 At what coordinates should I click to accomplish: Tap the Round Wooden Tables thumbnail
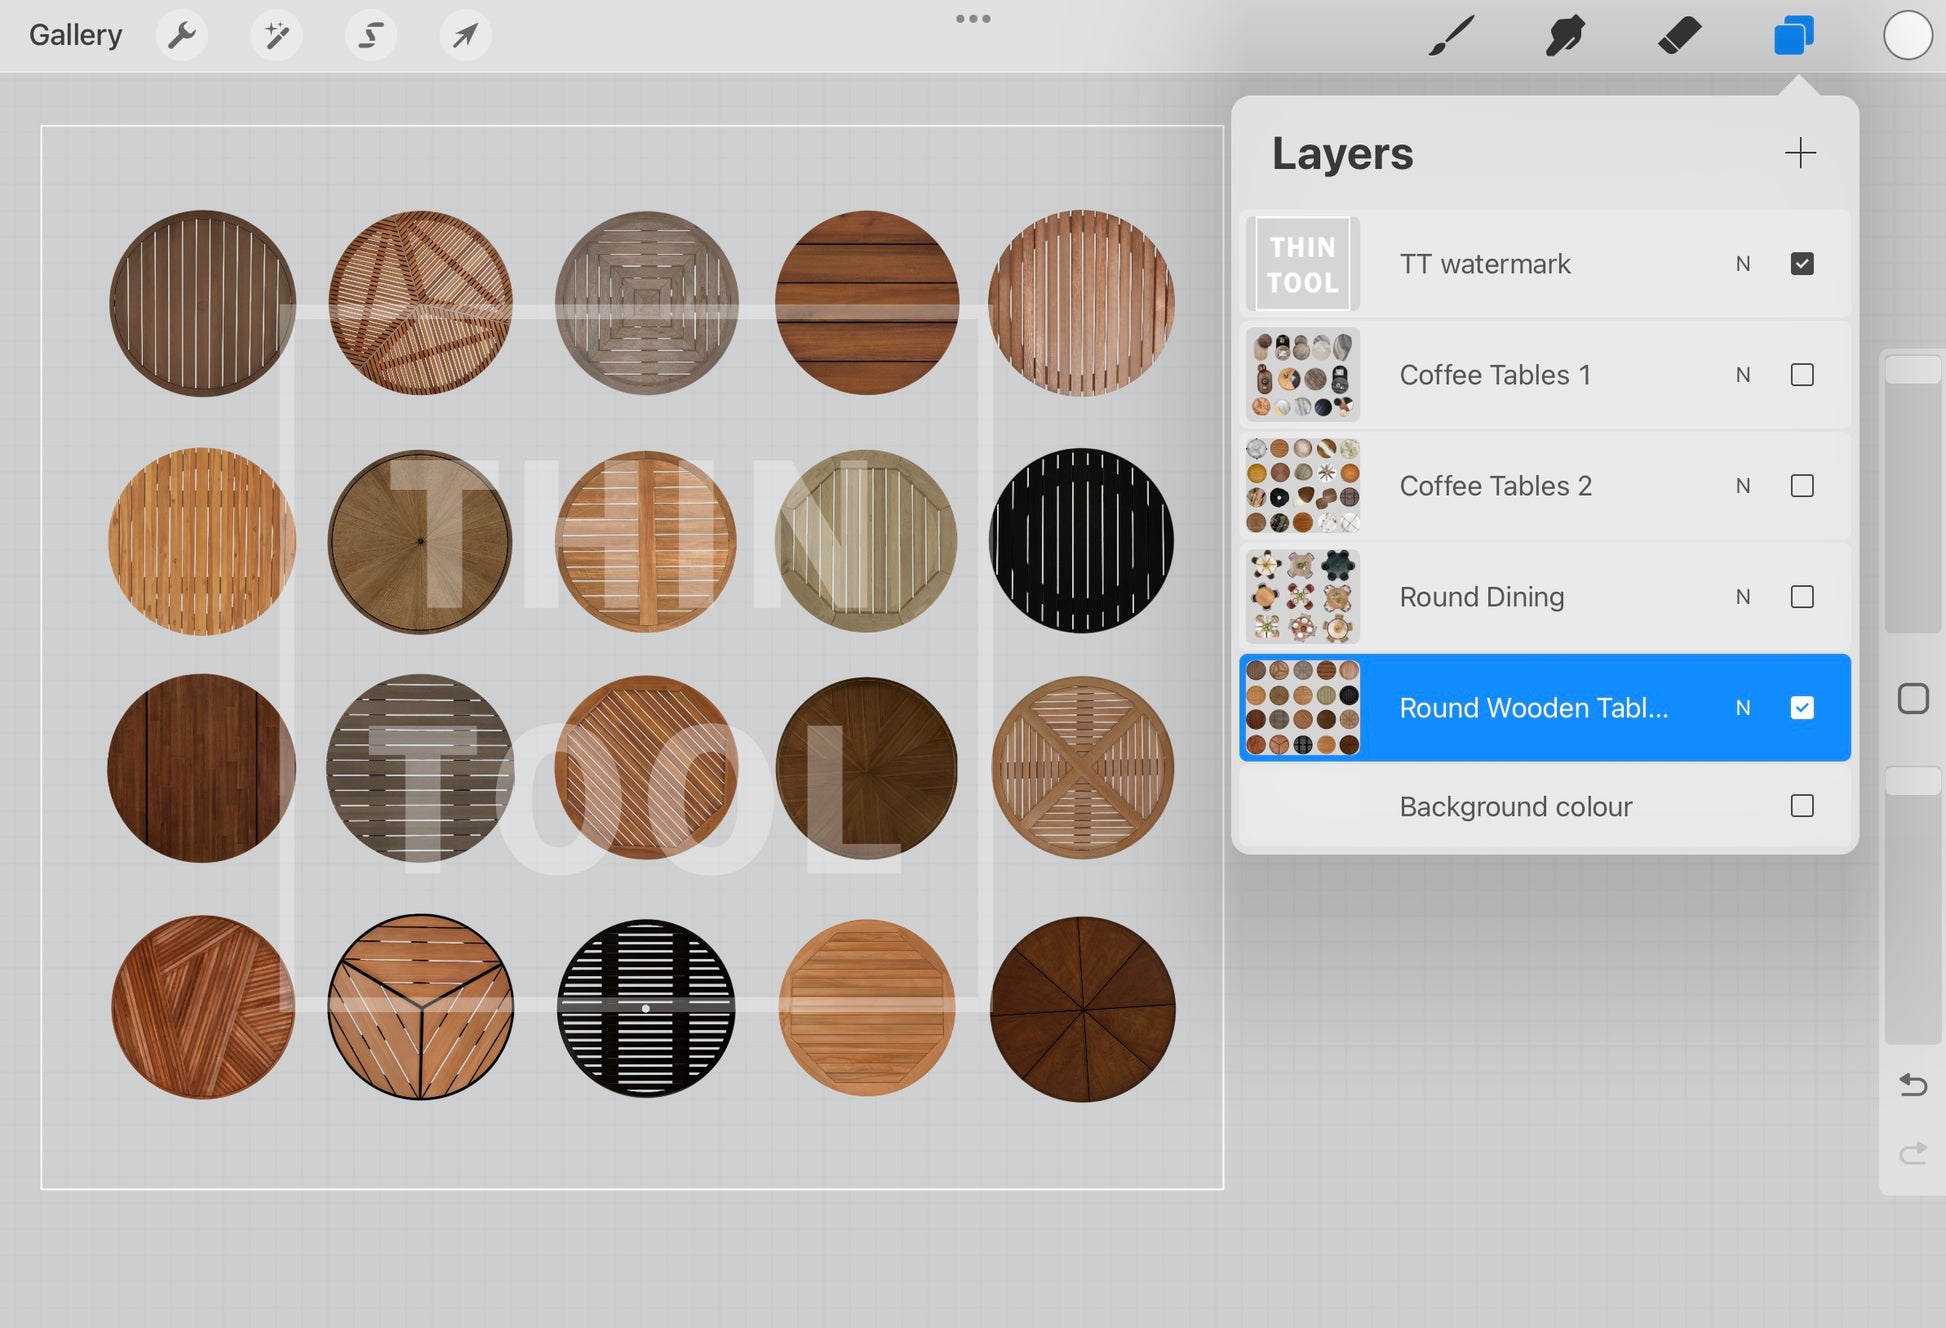coord(1302,708)
